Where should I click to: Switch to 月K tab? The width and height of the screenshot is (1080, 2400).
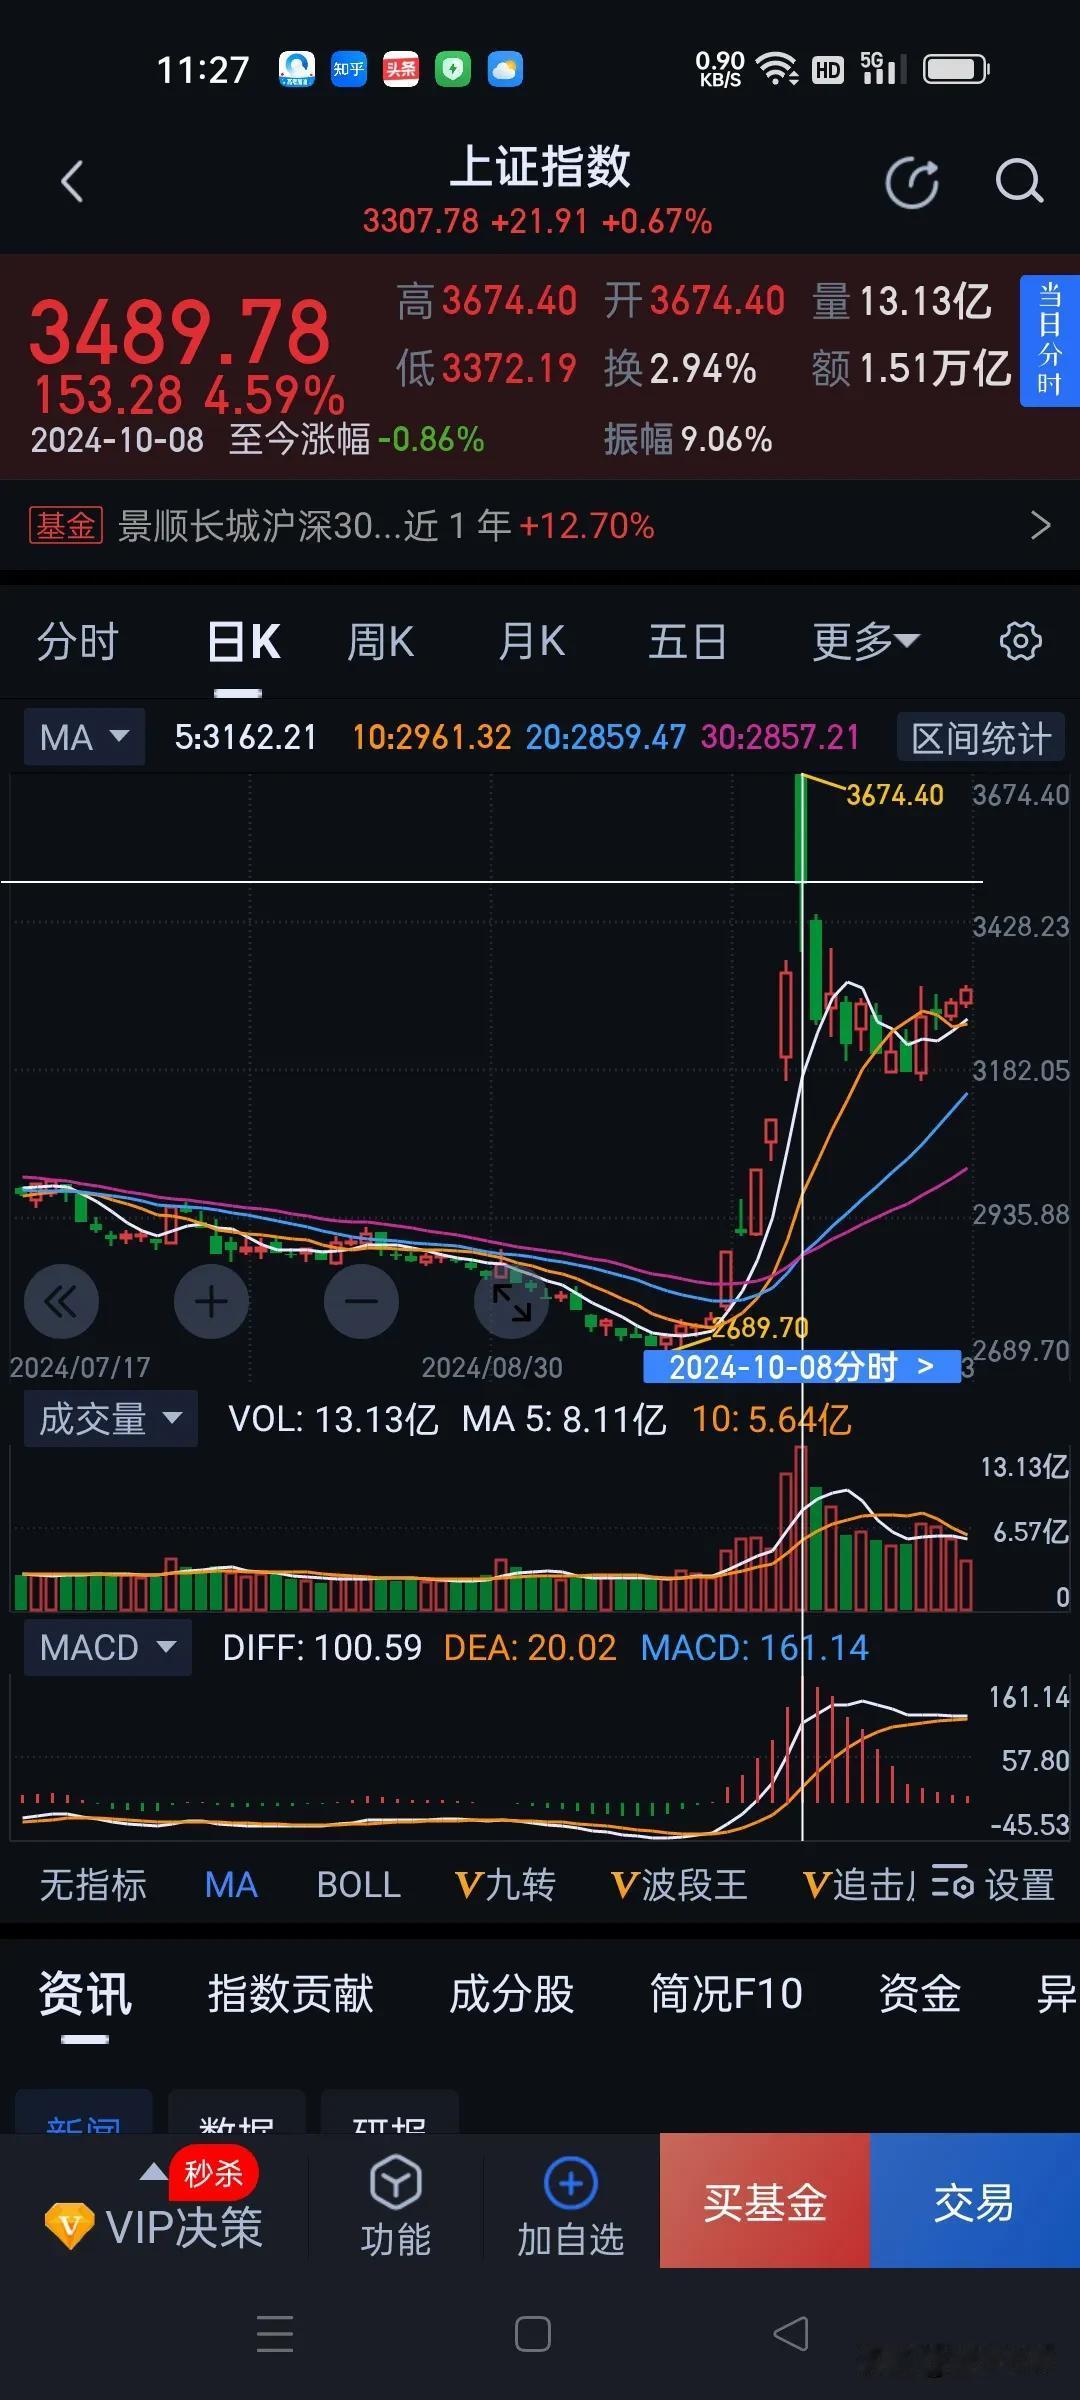pos(532,641)
